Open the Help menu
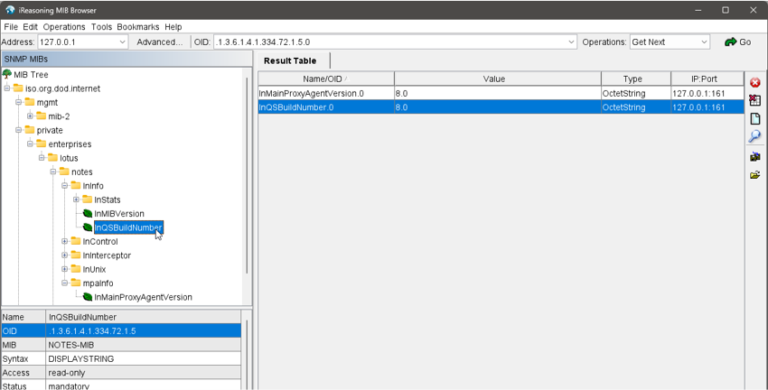Screen dimensions: 768x390 (x=173, y=27)
